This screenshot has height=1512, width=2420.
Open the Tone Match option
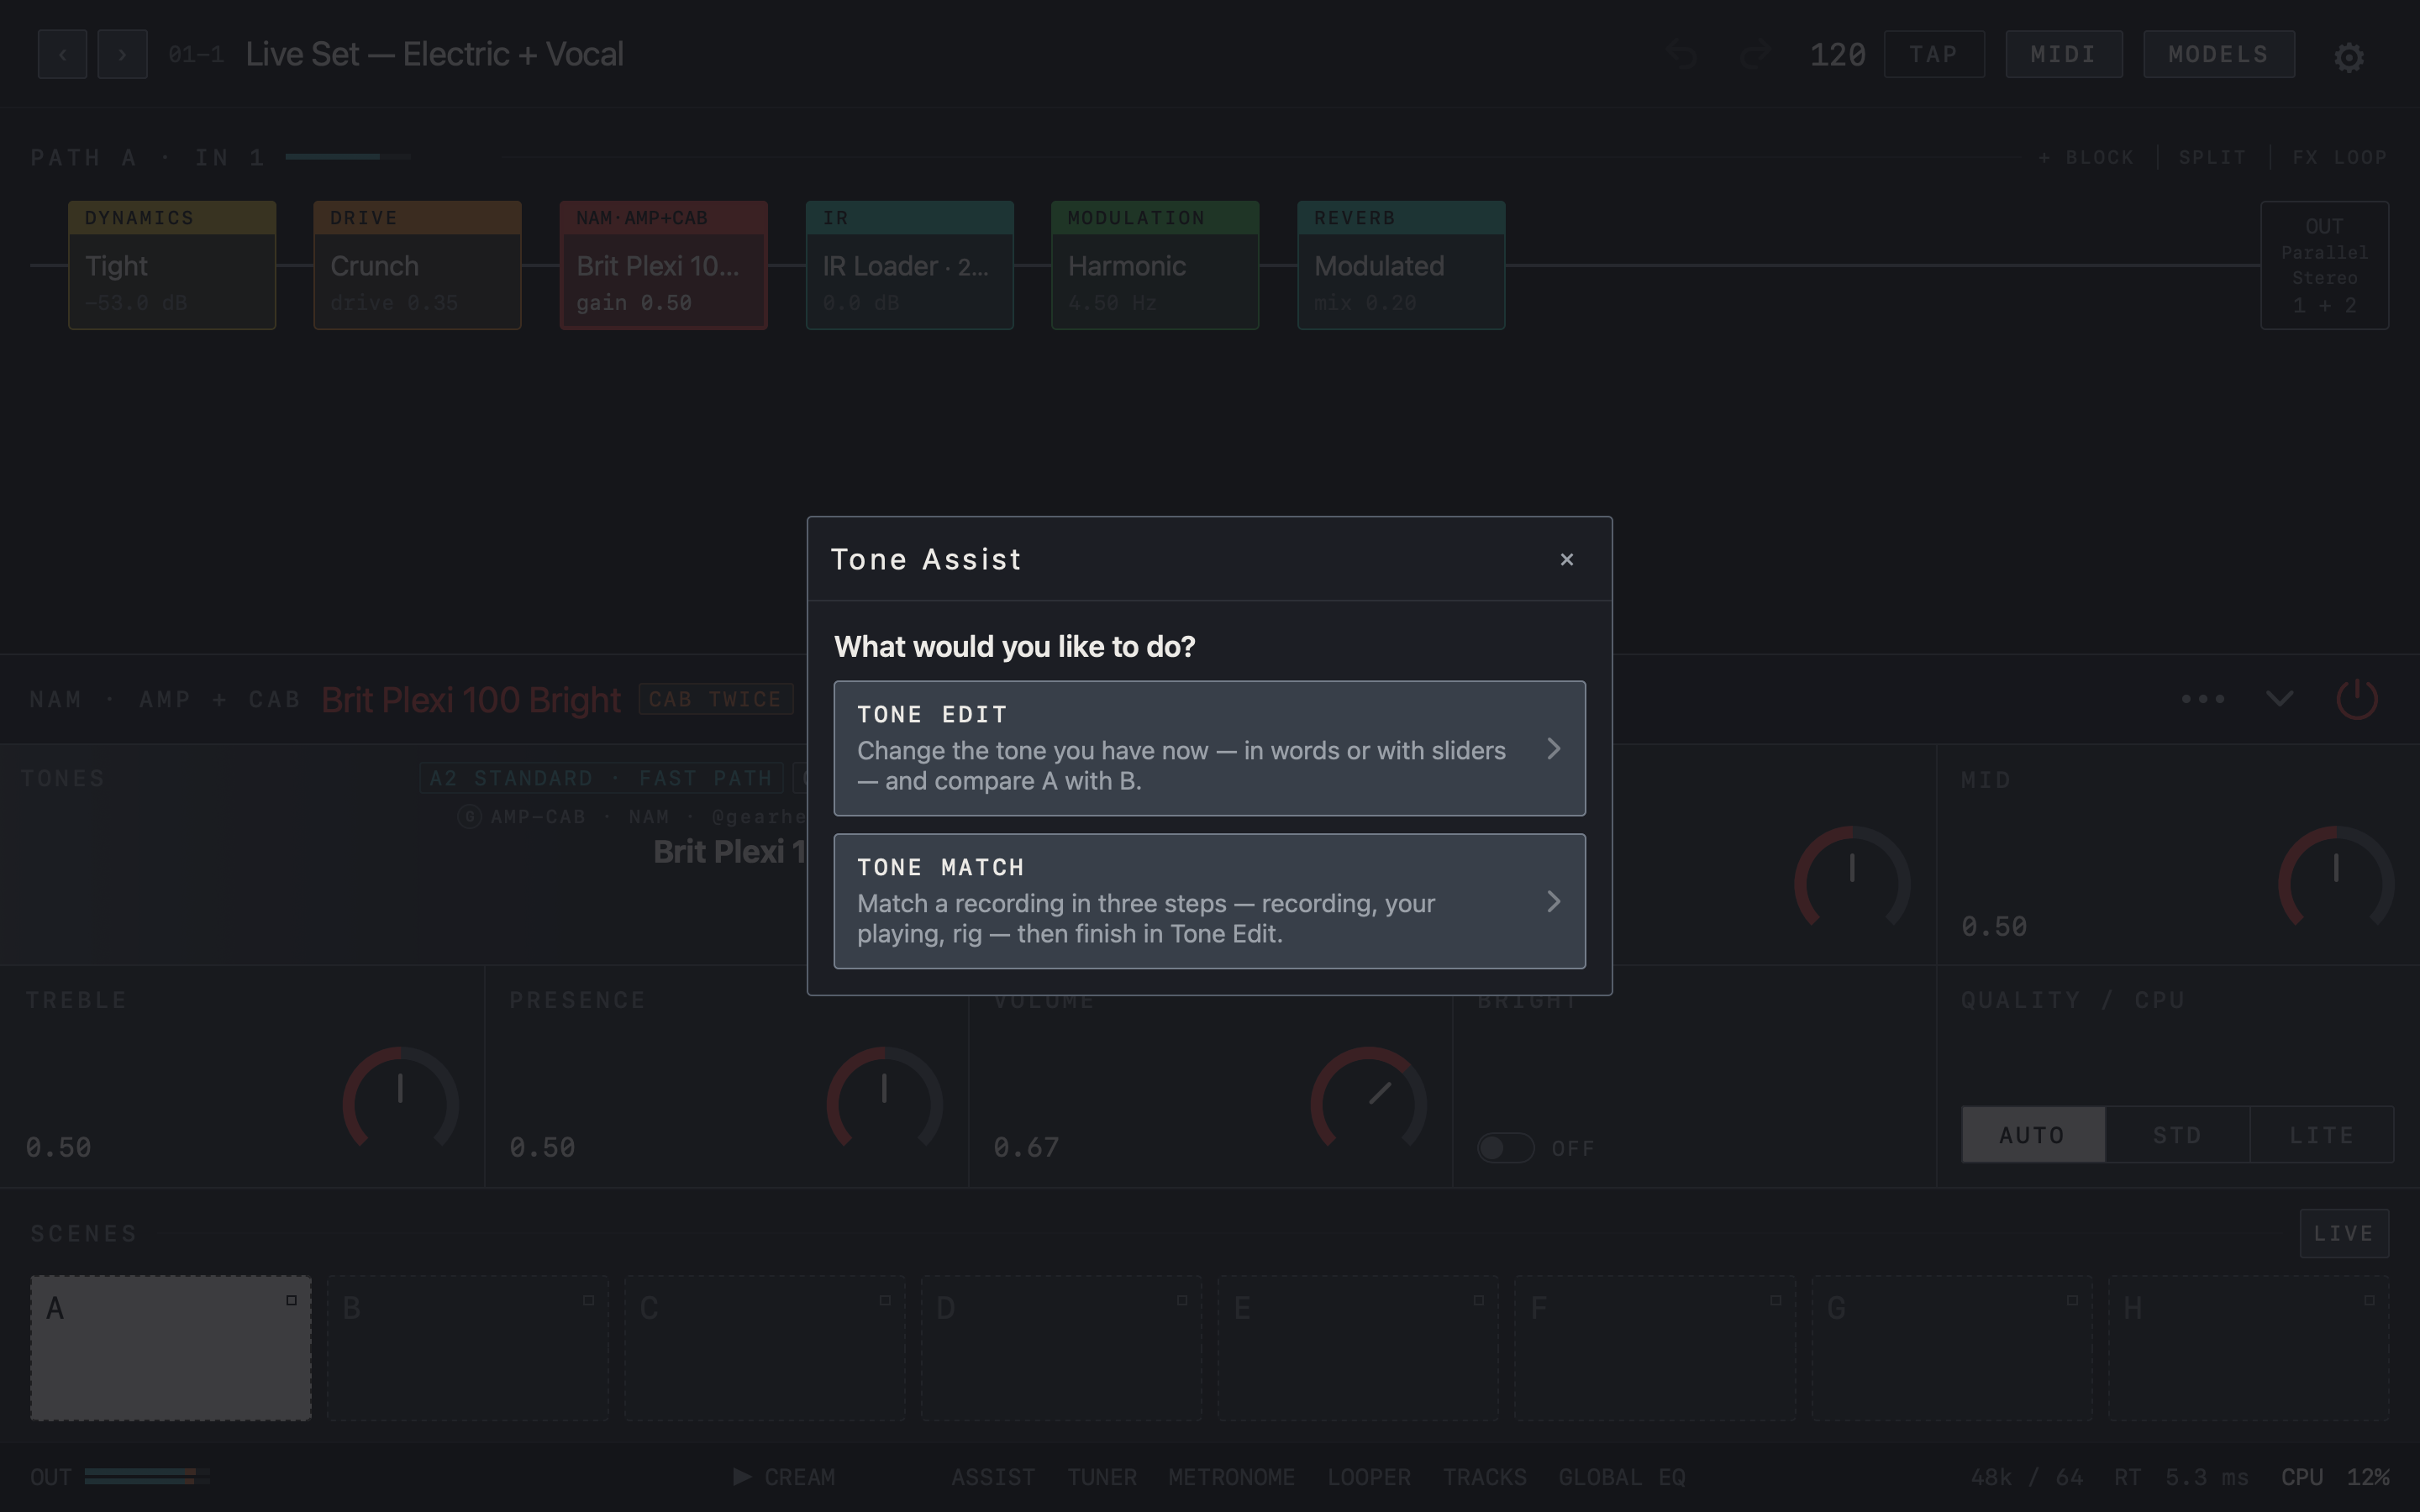pyautogui.click(x=1209, y=901)
